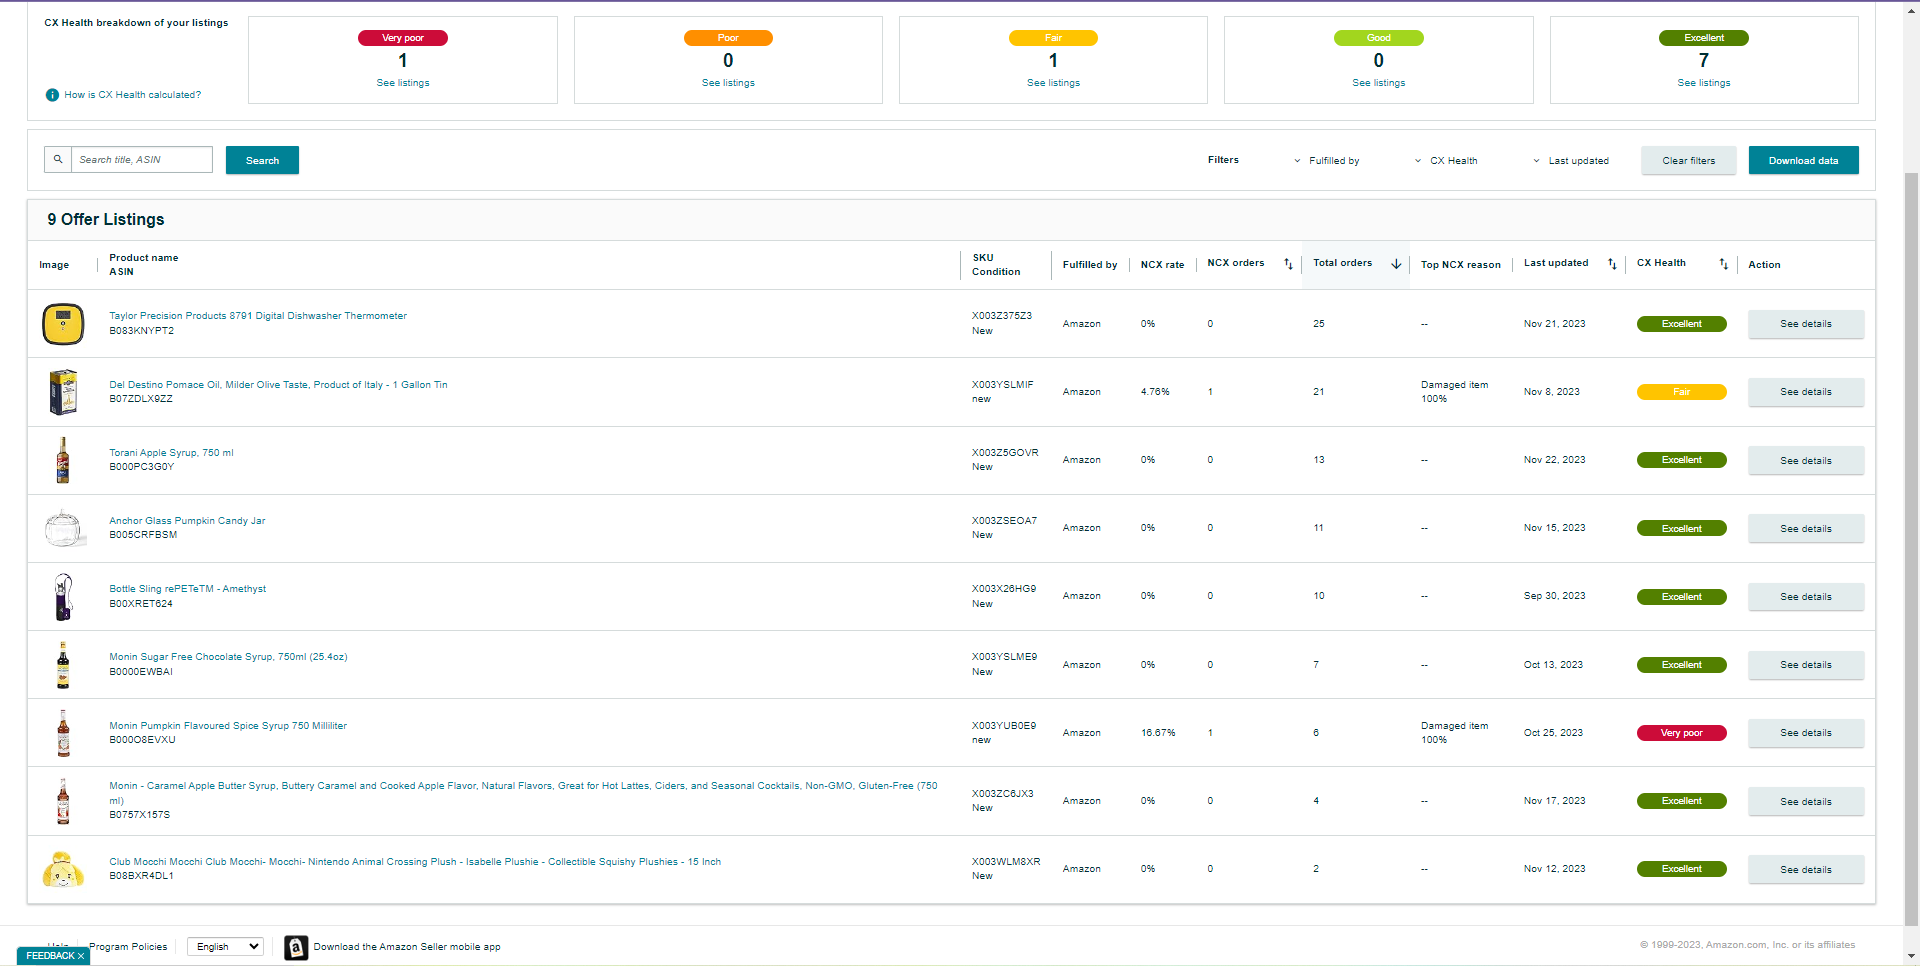The height and width of the screenshot is (966, 1920).
Task: Open Monin Sugar Free Chocolate Syrup link
Action: [x=228, y=657]
